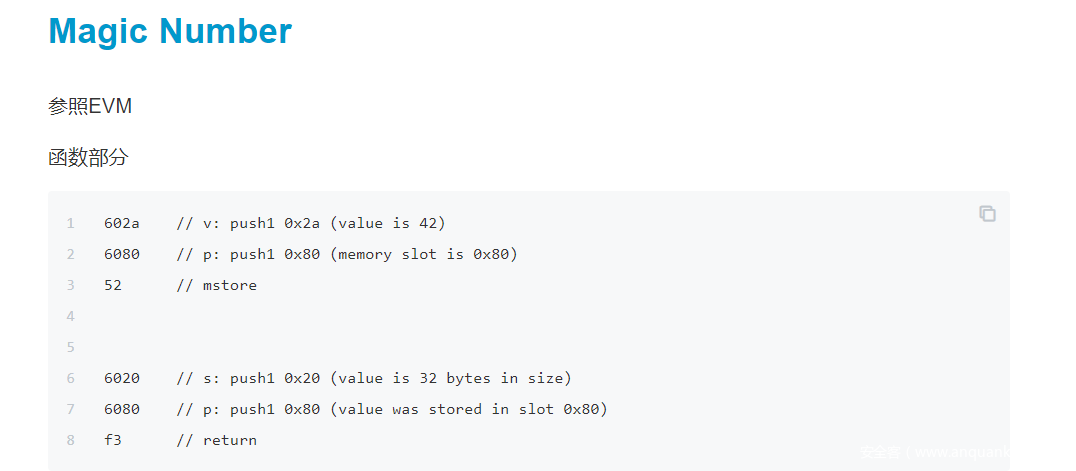
Task: Select line number 8 in code gutter
Action: (x=71, y=440)
